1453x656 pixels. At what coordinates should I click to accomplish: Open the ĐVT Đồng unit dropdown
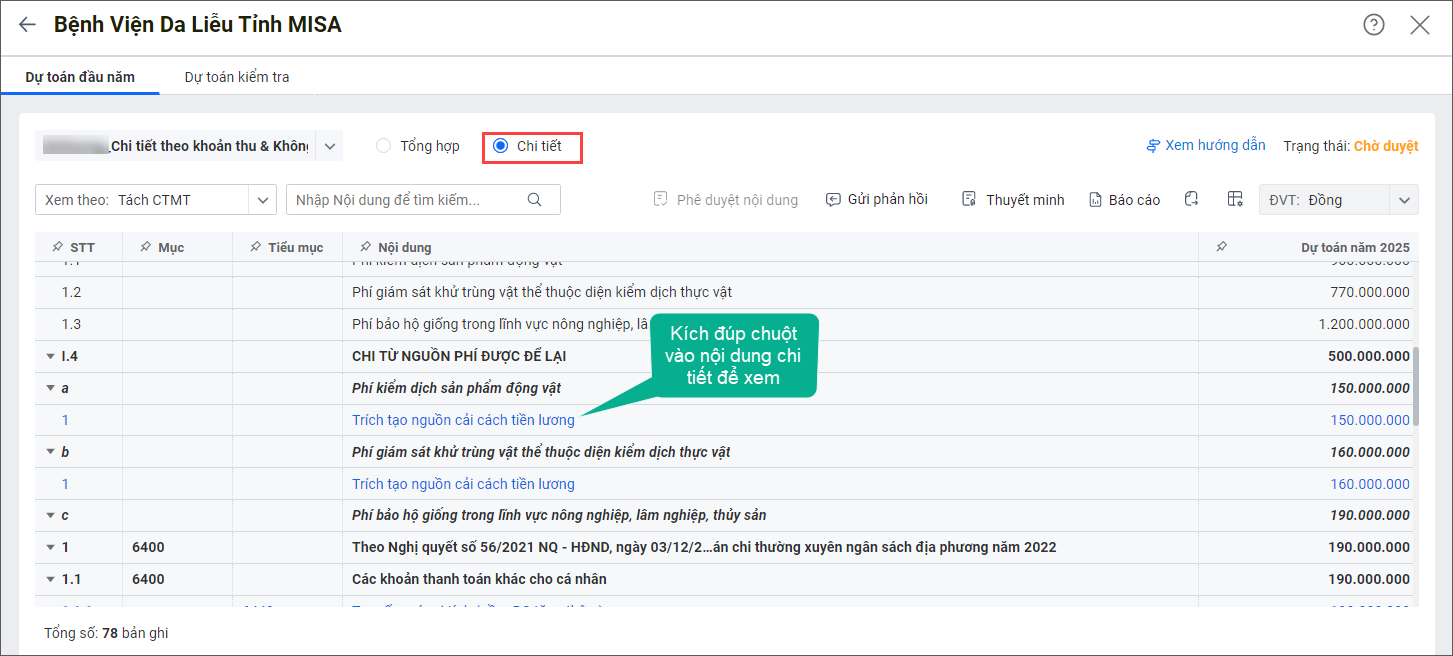click(x=1403, y=200)
